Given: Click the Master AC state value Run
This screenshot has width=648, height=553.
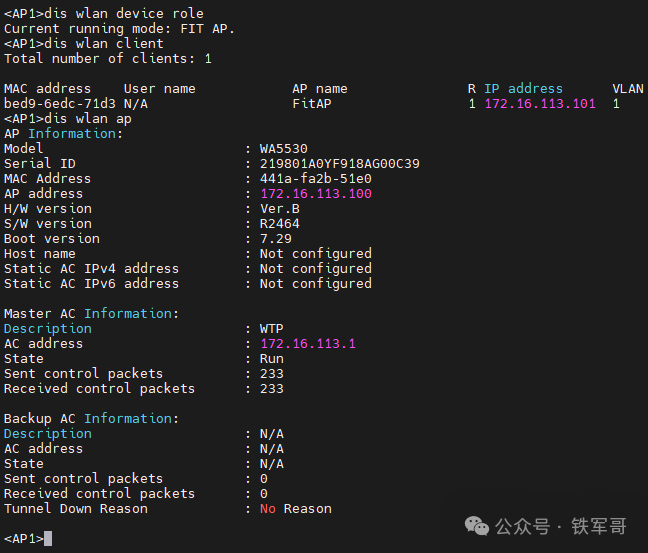Looking at the screenshot, I should tap(271, 359).
